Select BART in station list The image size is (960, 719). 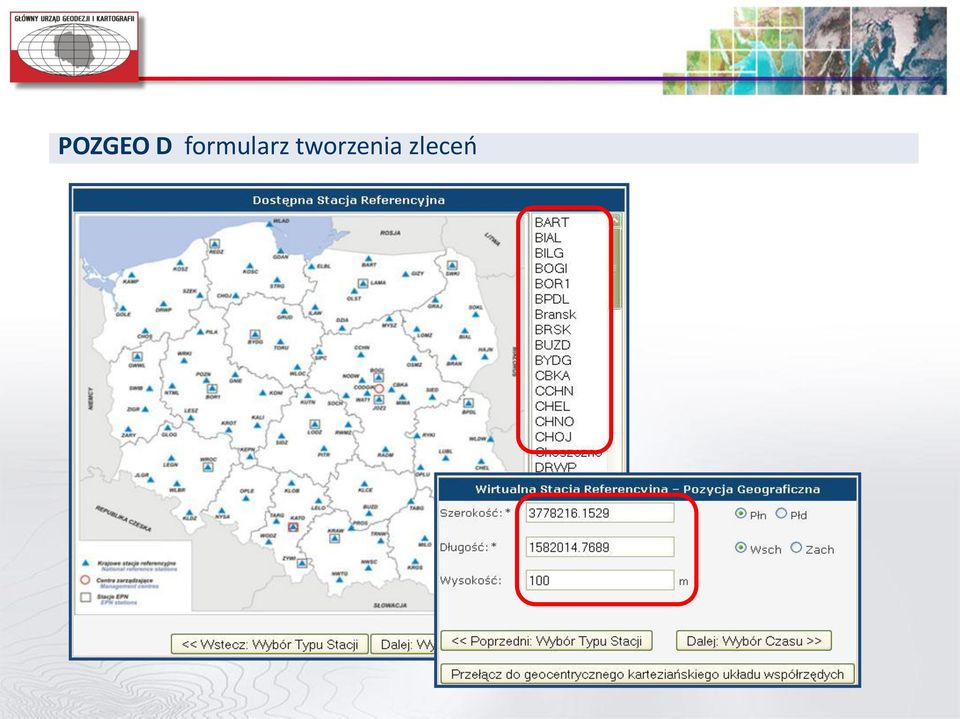click(x=552, y=222)
